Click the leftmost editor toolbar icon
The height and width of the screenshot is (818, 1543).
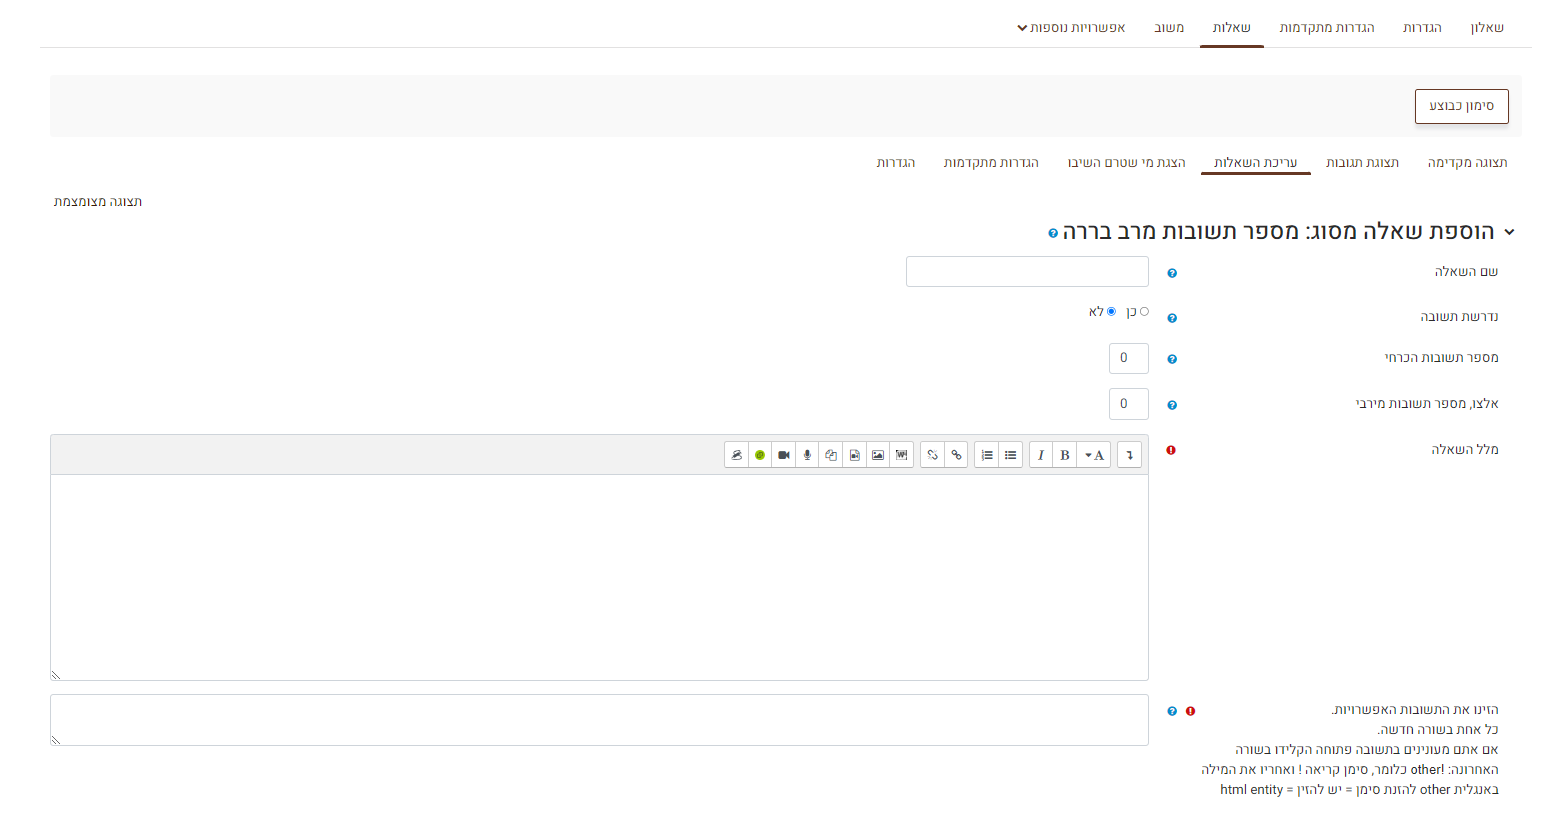[x=737, y=455]
